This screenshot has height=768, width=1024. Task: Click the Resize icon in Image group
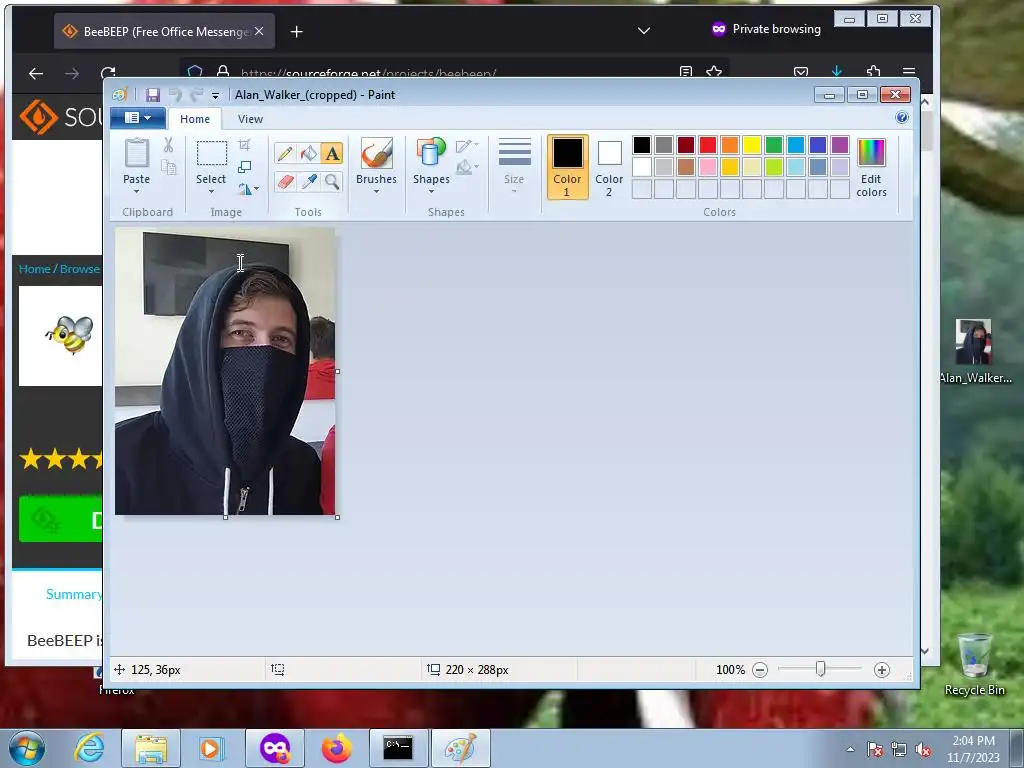coord(244,167)
